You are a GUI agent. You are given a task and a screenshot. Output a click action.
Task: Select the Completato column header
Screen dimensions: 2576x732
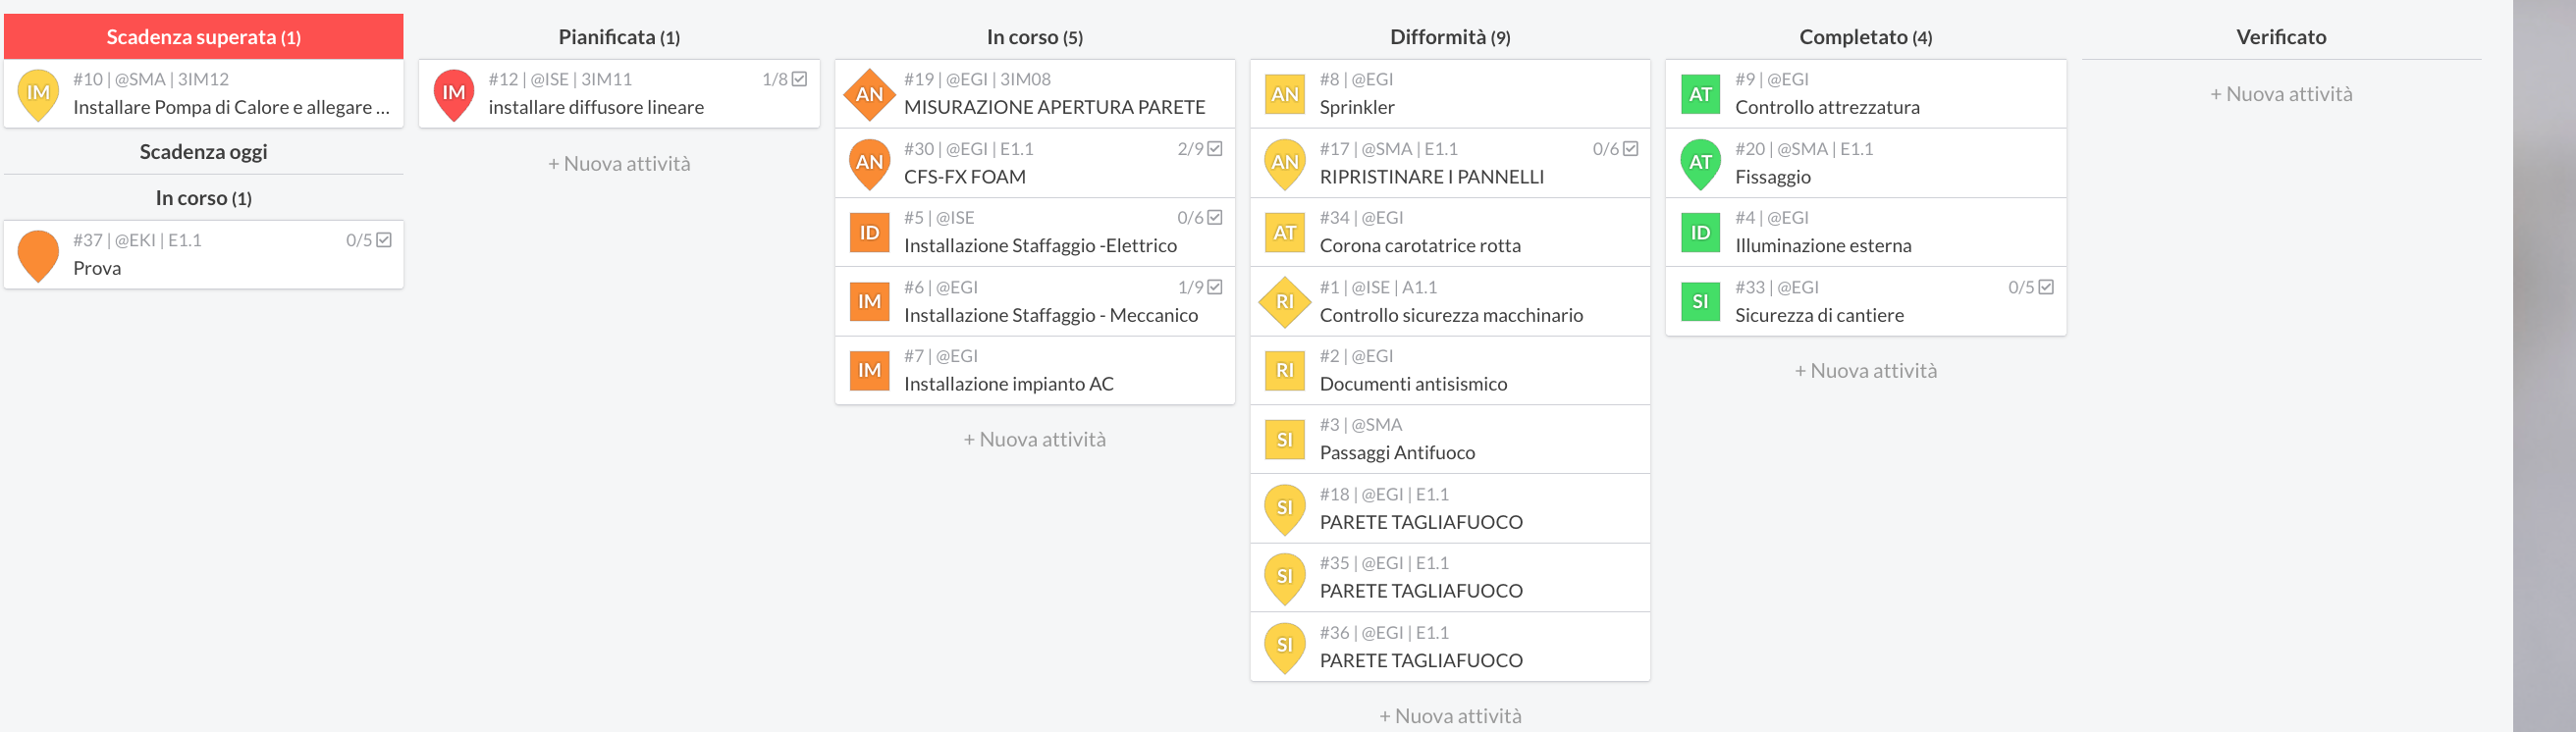point(1866,37)
